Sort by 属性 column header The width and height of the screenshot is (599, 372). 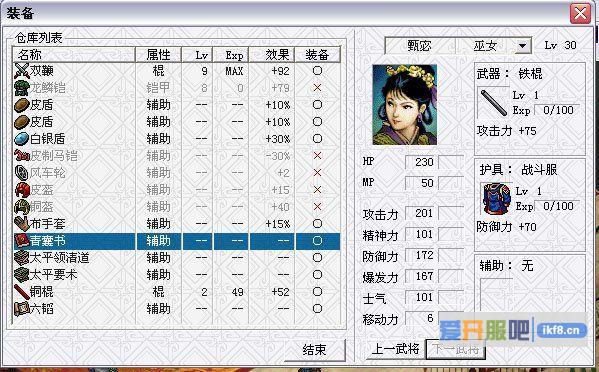click(159, 55)
